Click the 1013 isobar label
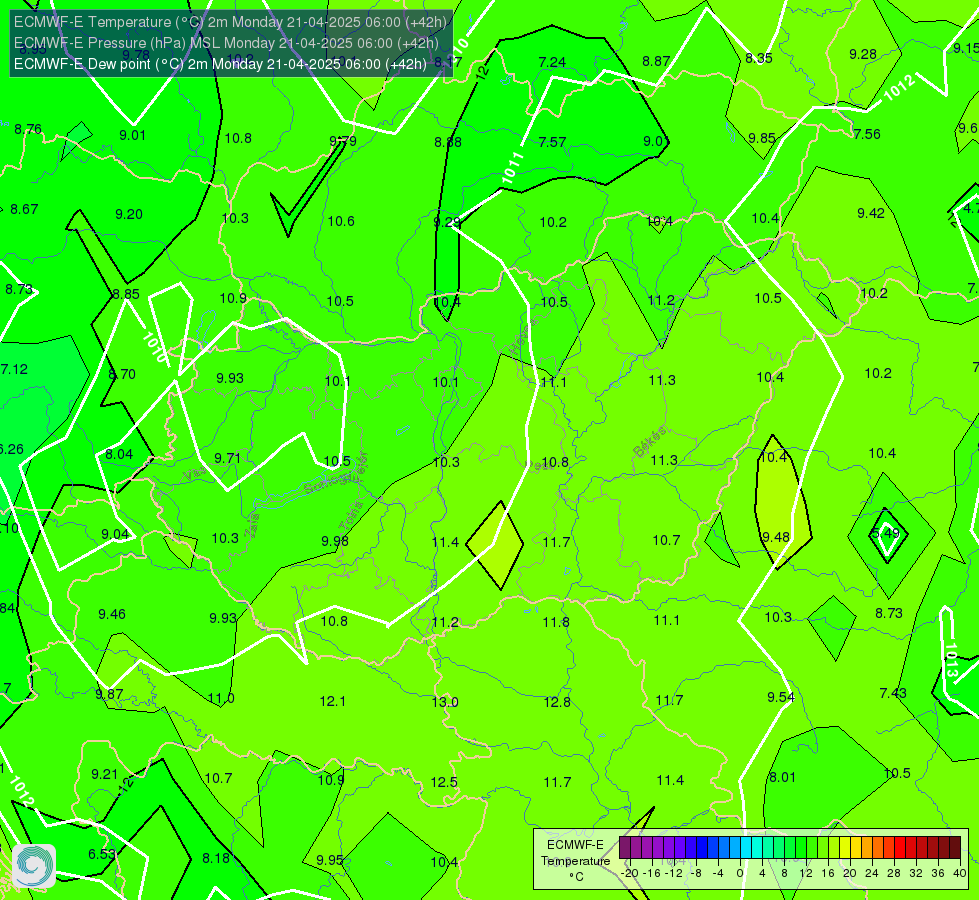 [x=950, y=661]
